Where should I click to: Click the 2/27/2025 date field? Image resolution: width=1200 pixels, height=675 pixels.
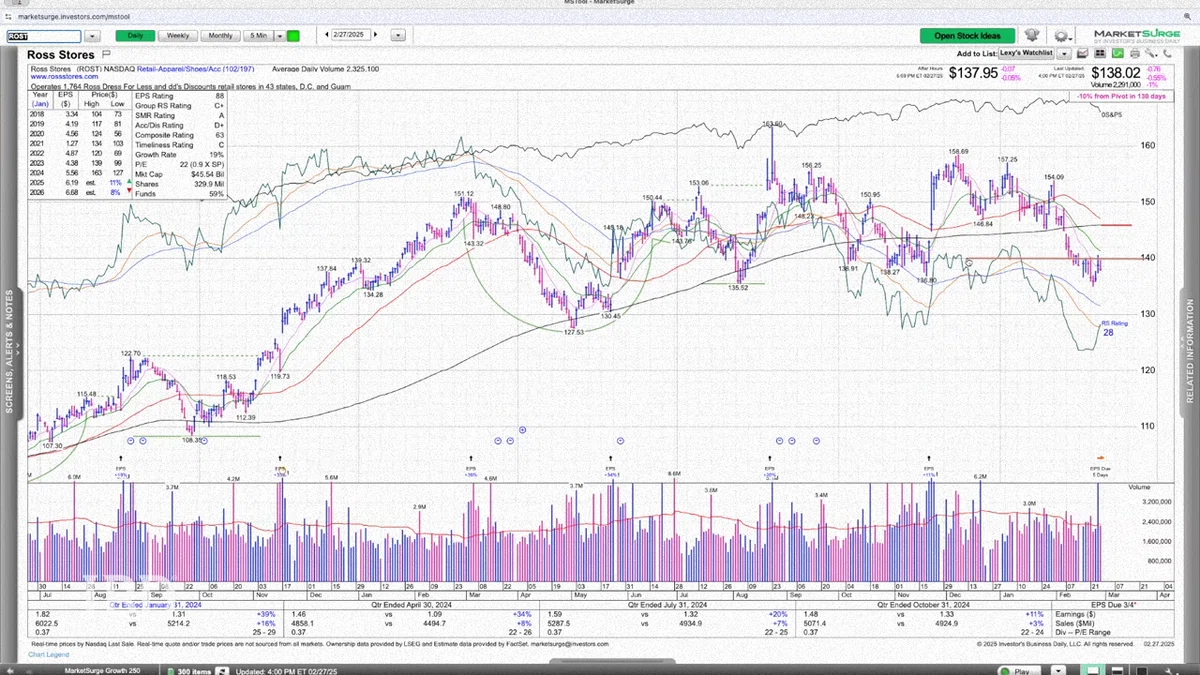(x=351, y=36)
